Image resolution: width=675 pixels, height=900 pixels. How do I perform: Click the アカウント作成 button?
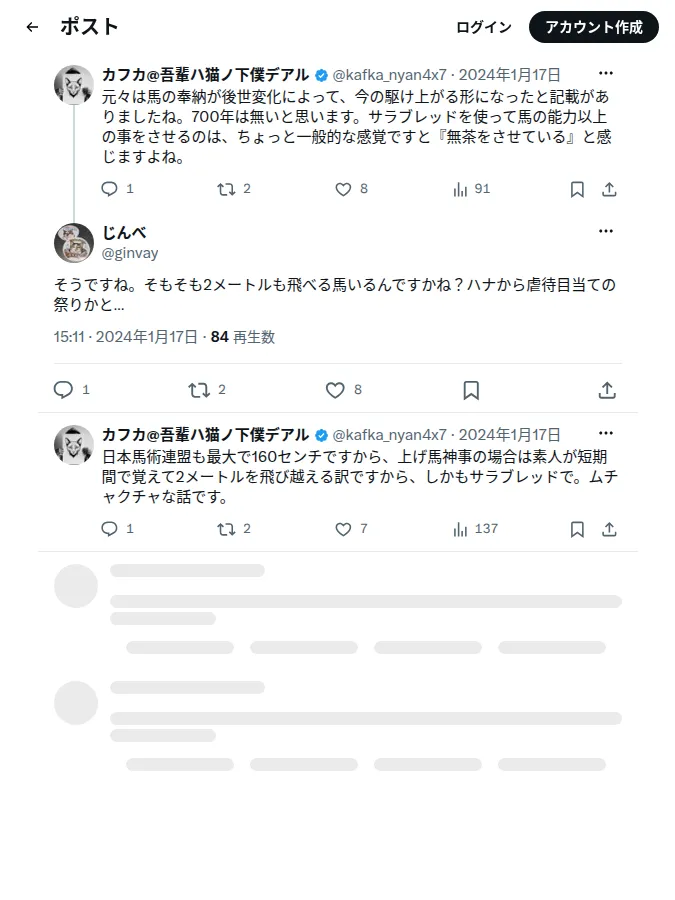pos(593,27)
